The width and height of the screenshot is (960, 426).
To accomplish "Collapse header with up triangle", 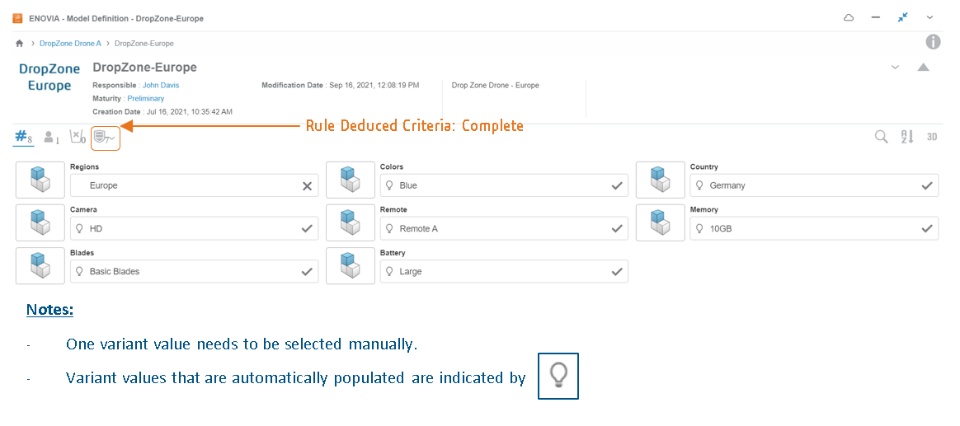I will (923, 67).
